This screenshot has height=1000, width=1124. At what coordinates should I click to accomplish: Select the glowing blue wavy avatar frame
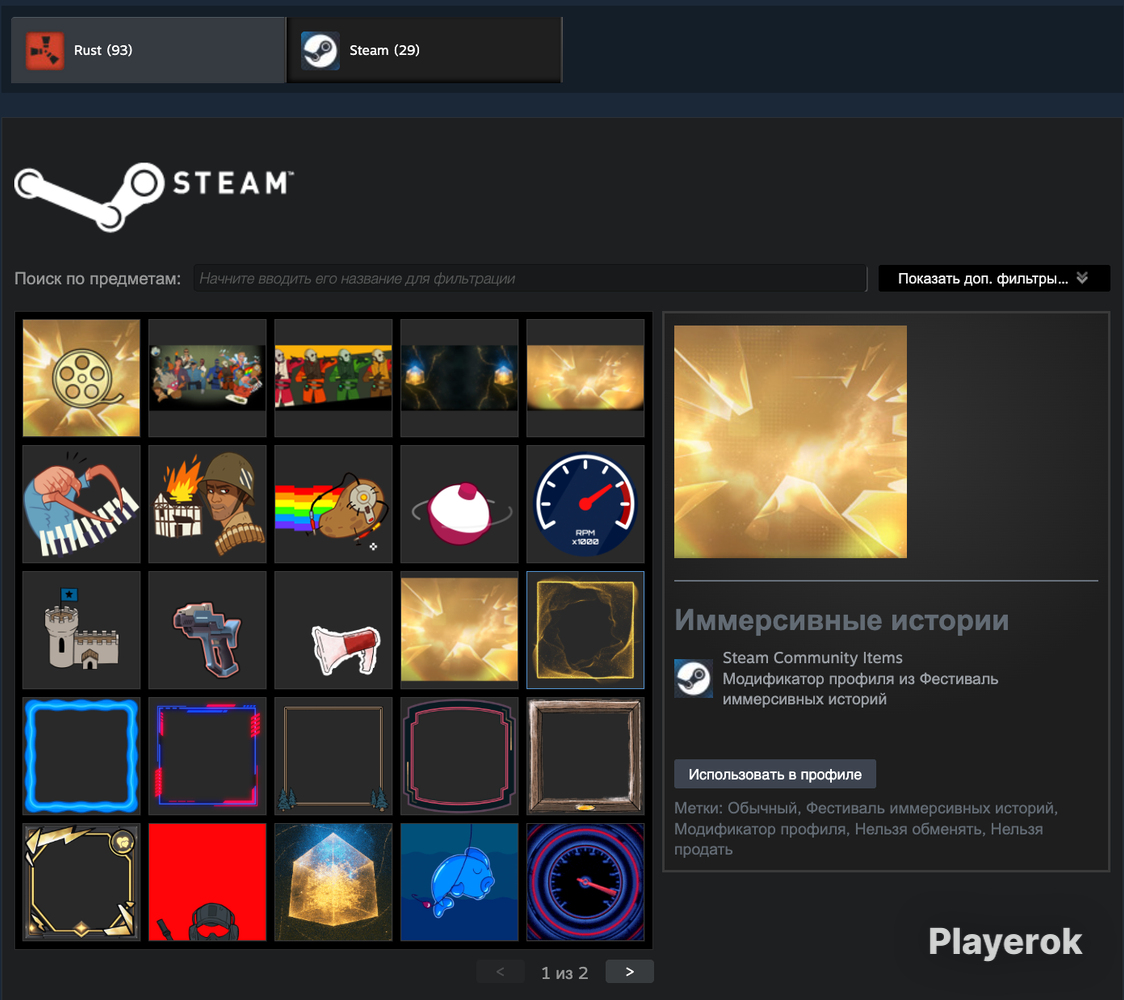[x=81, y=756]
